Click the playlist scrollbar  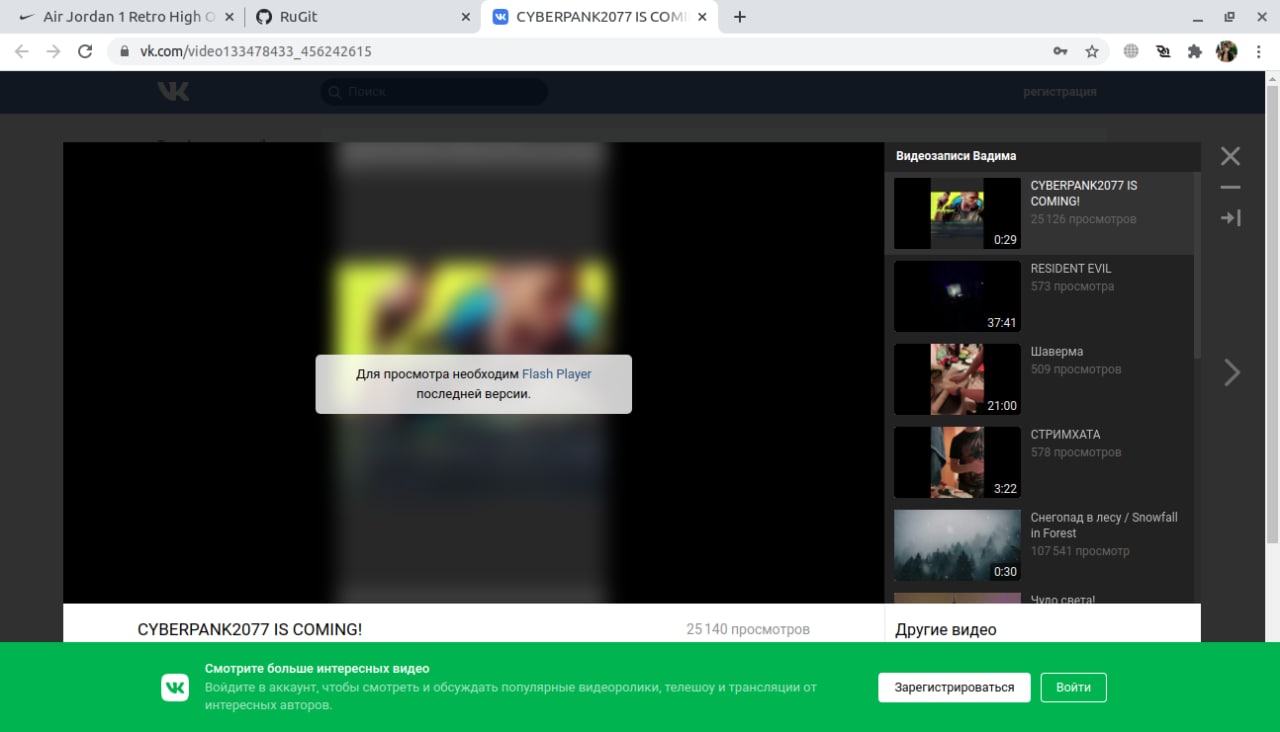point(1197,265)
